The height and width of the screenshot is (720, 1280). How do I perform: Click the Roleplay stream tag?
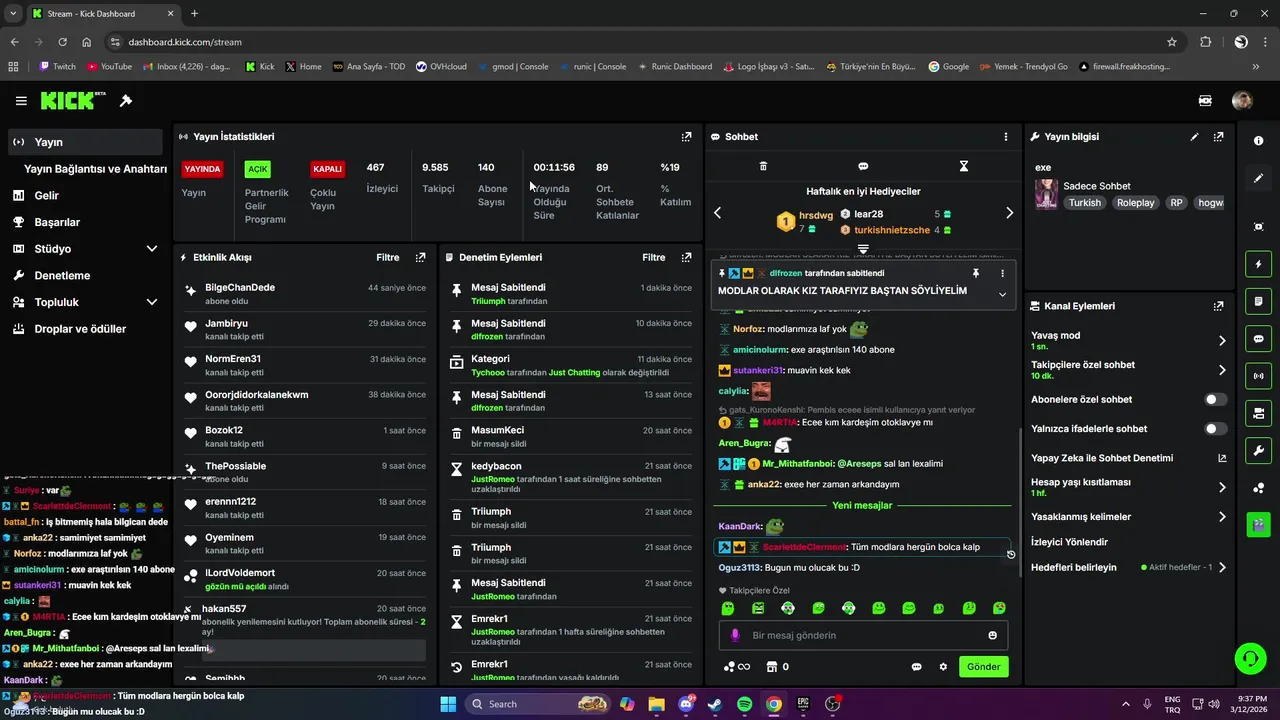pyautogui.click(x=1135, y=202)
